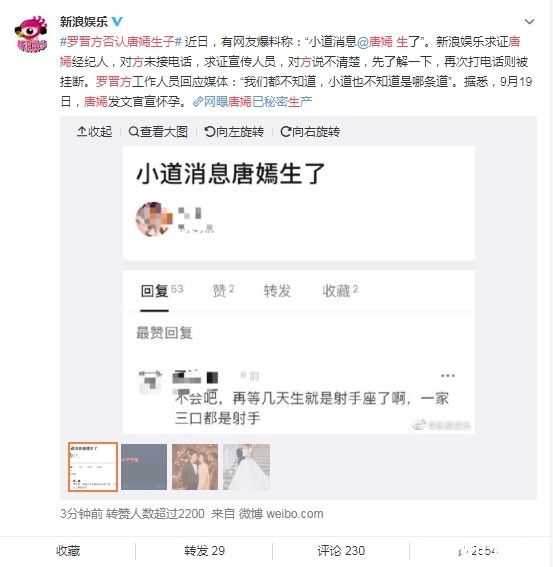The image size is (553, 567).
Task: Expand the post options chevron menu
Action: tap(529, 22)
